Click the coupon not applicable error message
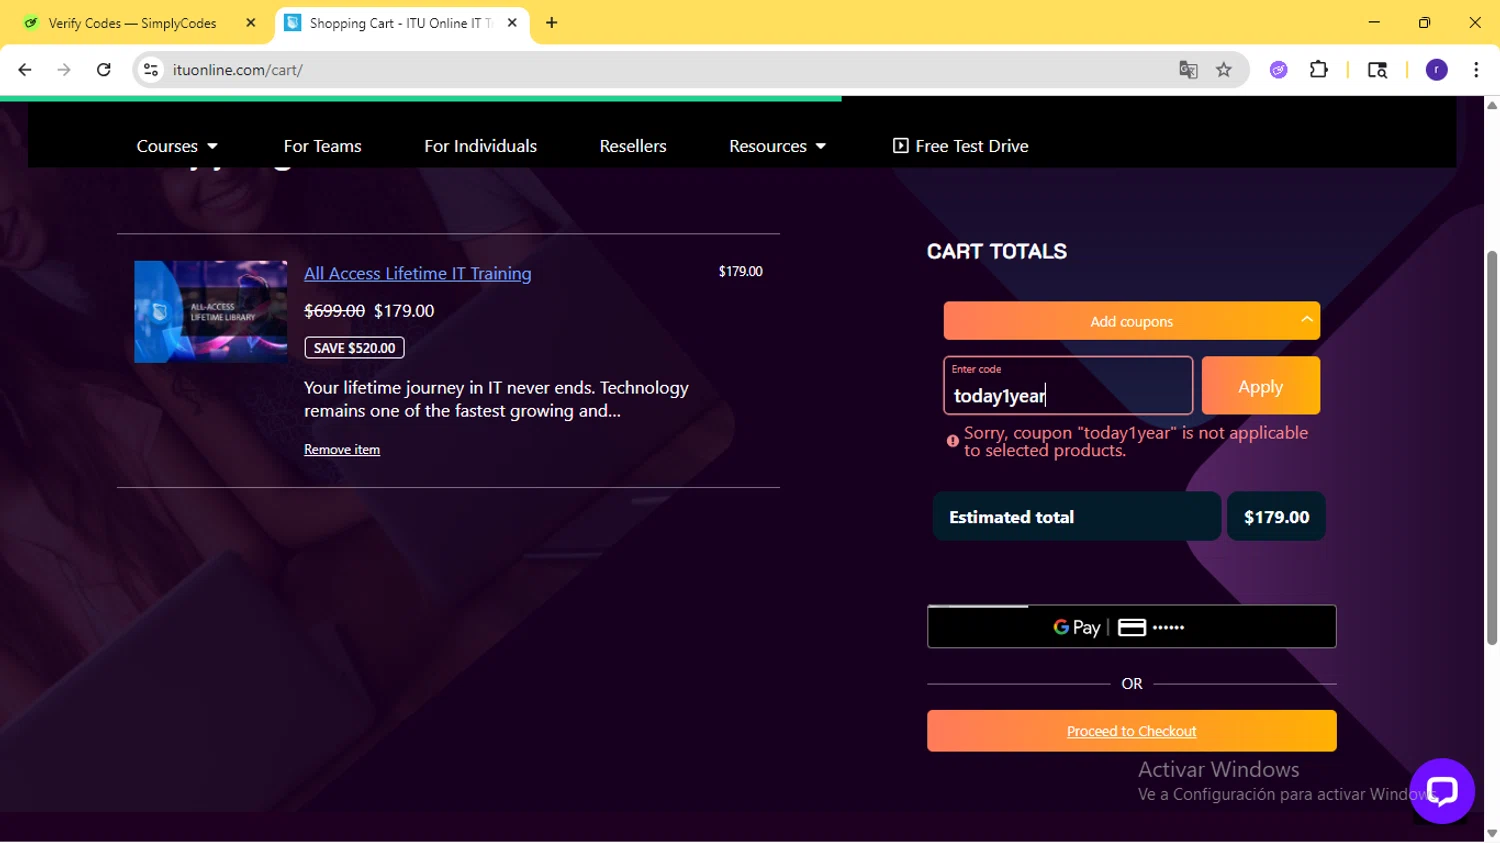The image size is (1500, 843). point(1135,442)
